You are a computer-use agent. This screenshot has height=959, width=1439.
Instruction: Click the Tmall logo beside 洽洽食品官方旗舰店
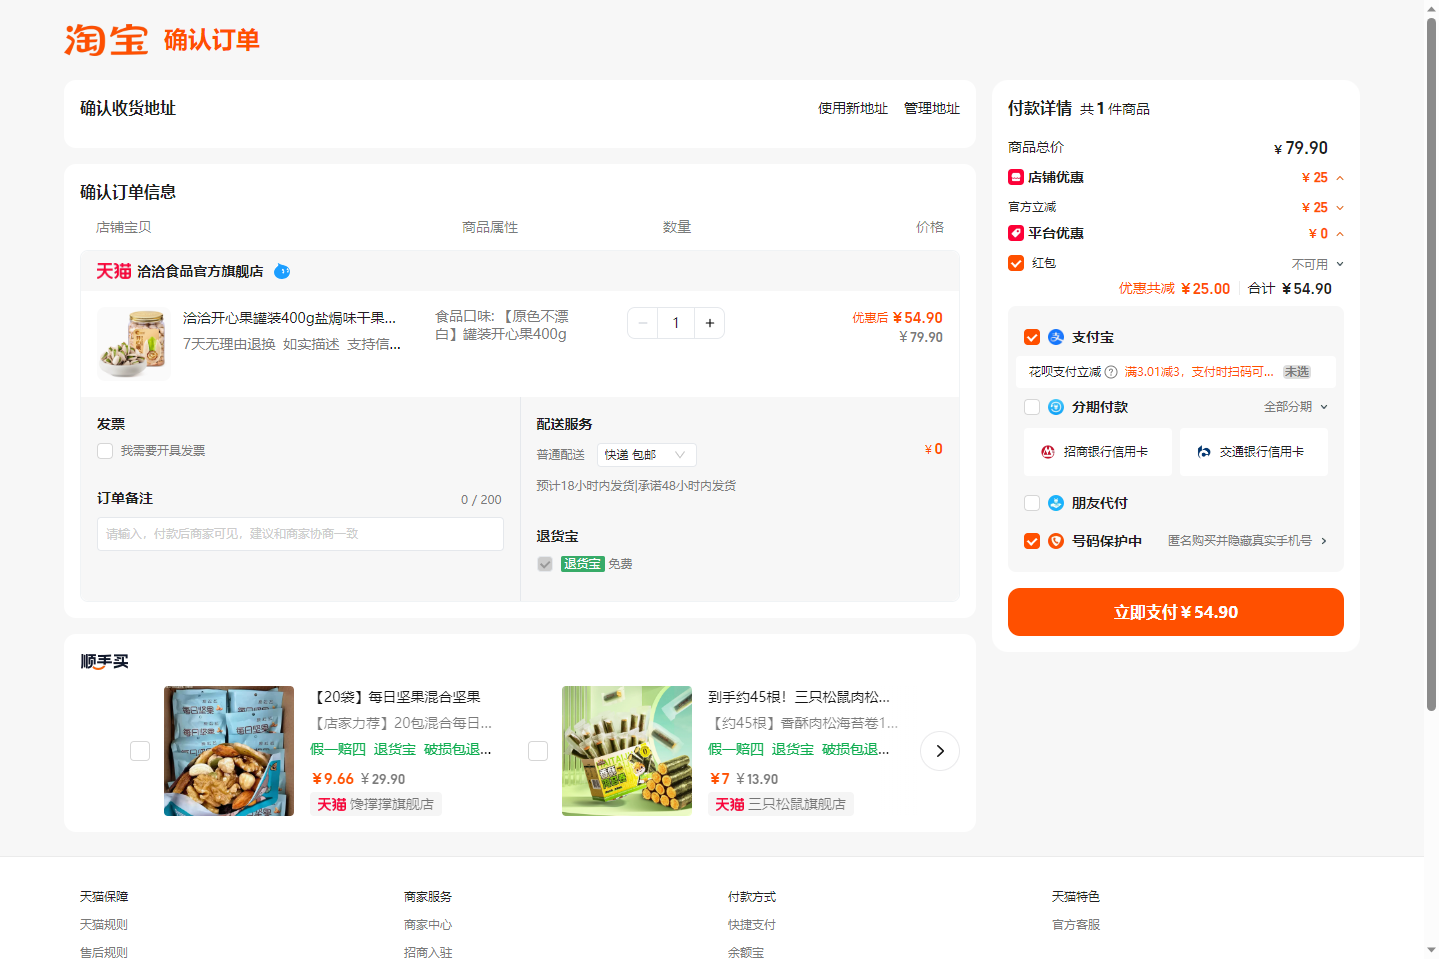pyautogui.click(x=114, y=271)
